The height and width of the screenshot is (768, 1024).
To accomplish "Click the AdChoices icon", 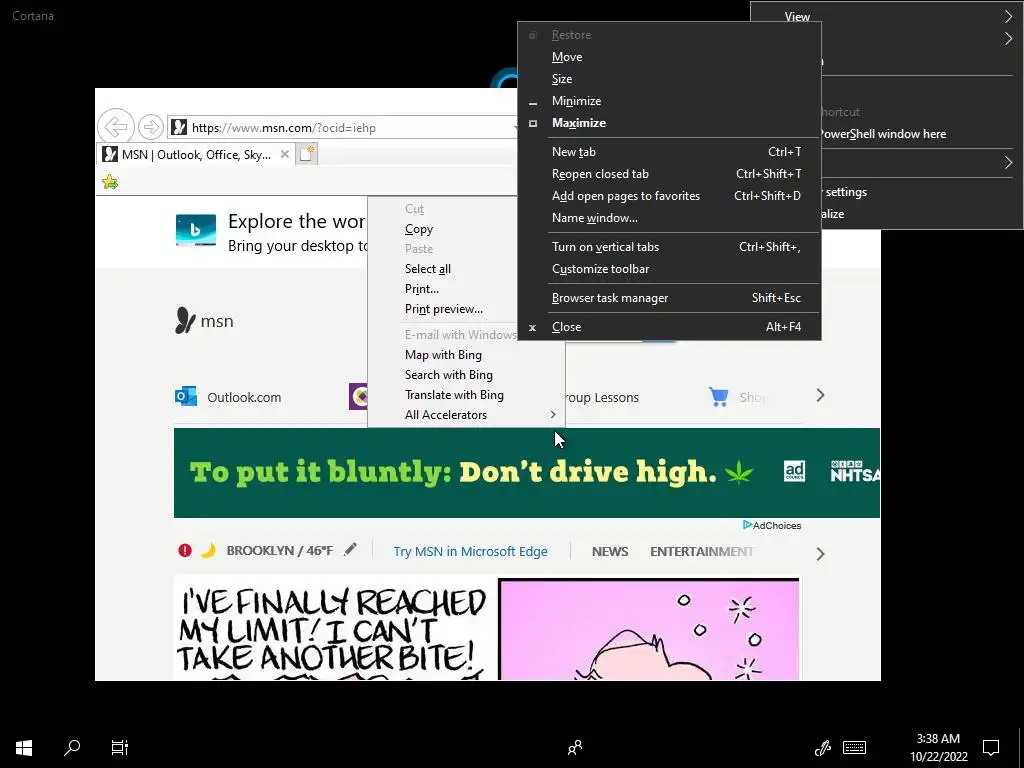I will click(747, 525).
